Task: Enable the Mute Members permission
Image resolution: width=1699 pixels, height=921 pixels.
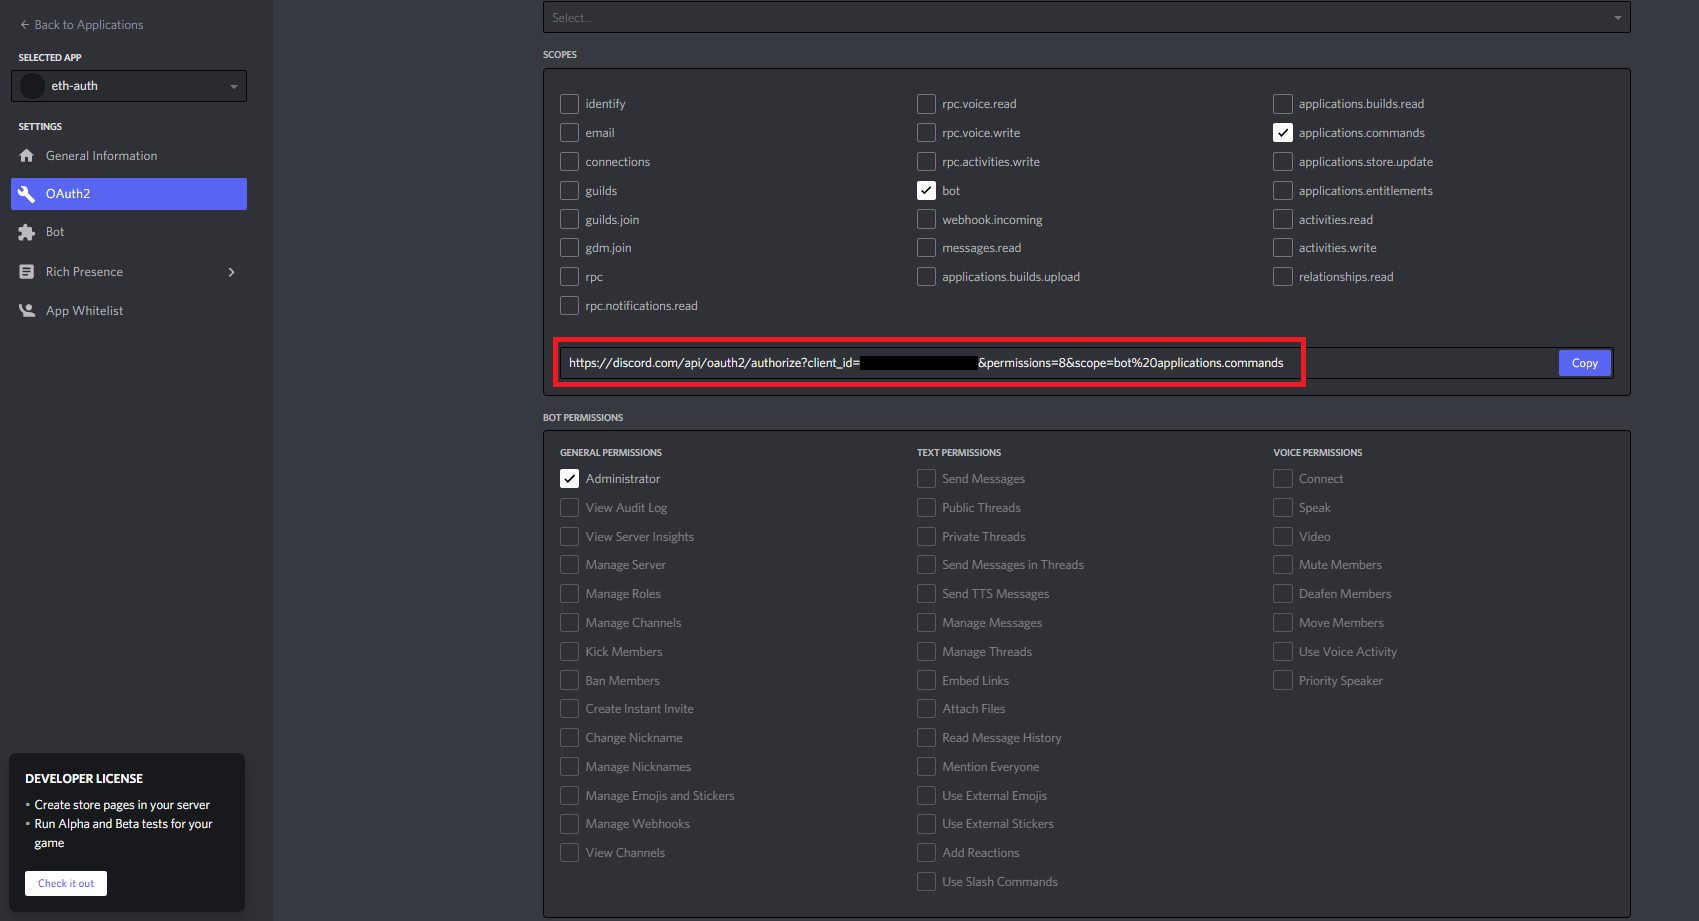Action: tap(1282, 565)
